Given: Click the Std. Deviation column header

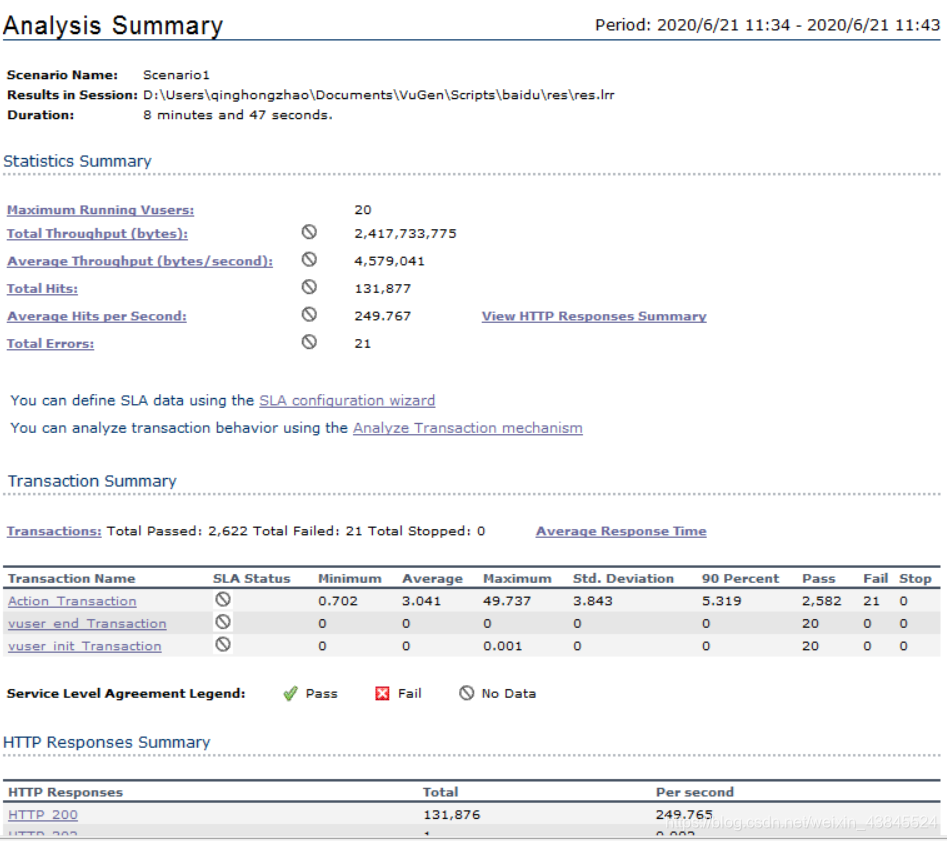Looking at the screenshot, I should [623, 579].
